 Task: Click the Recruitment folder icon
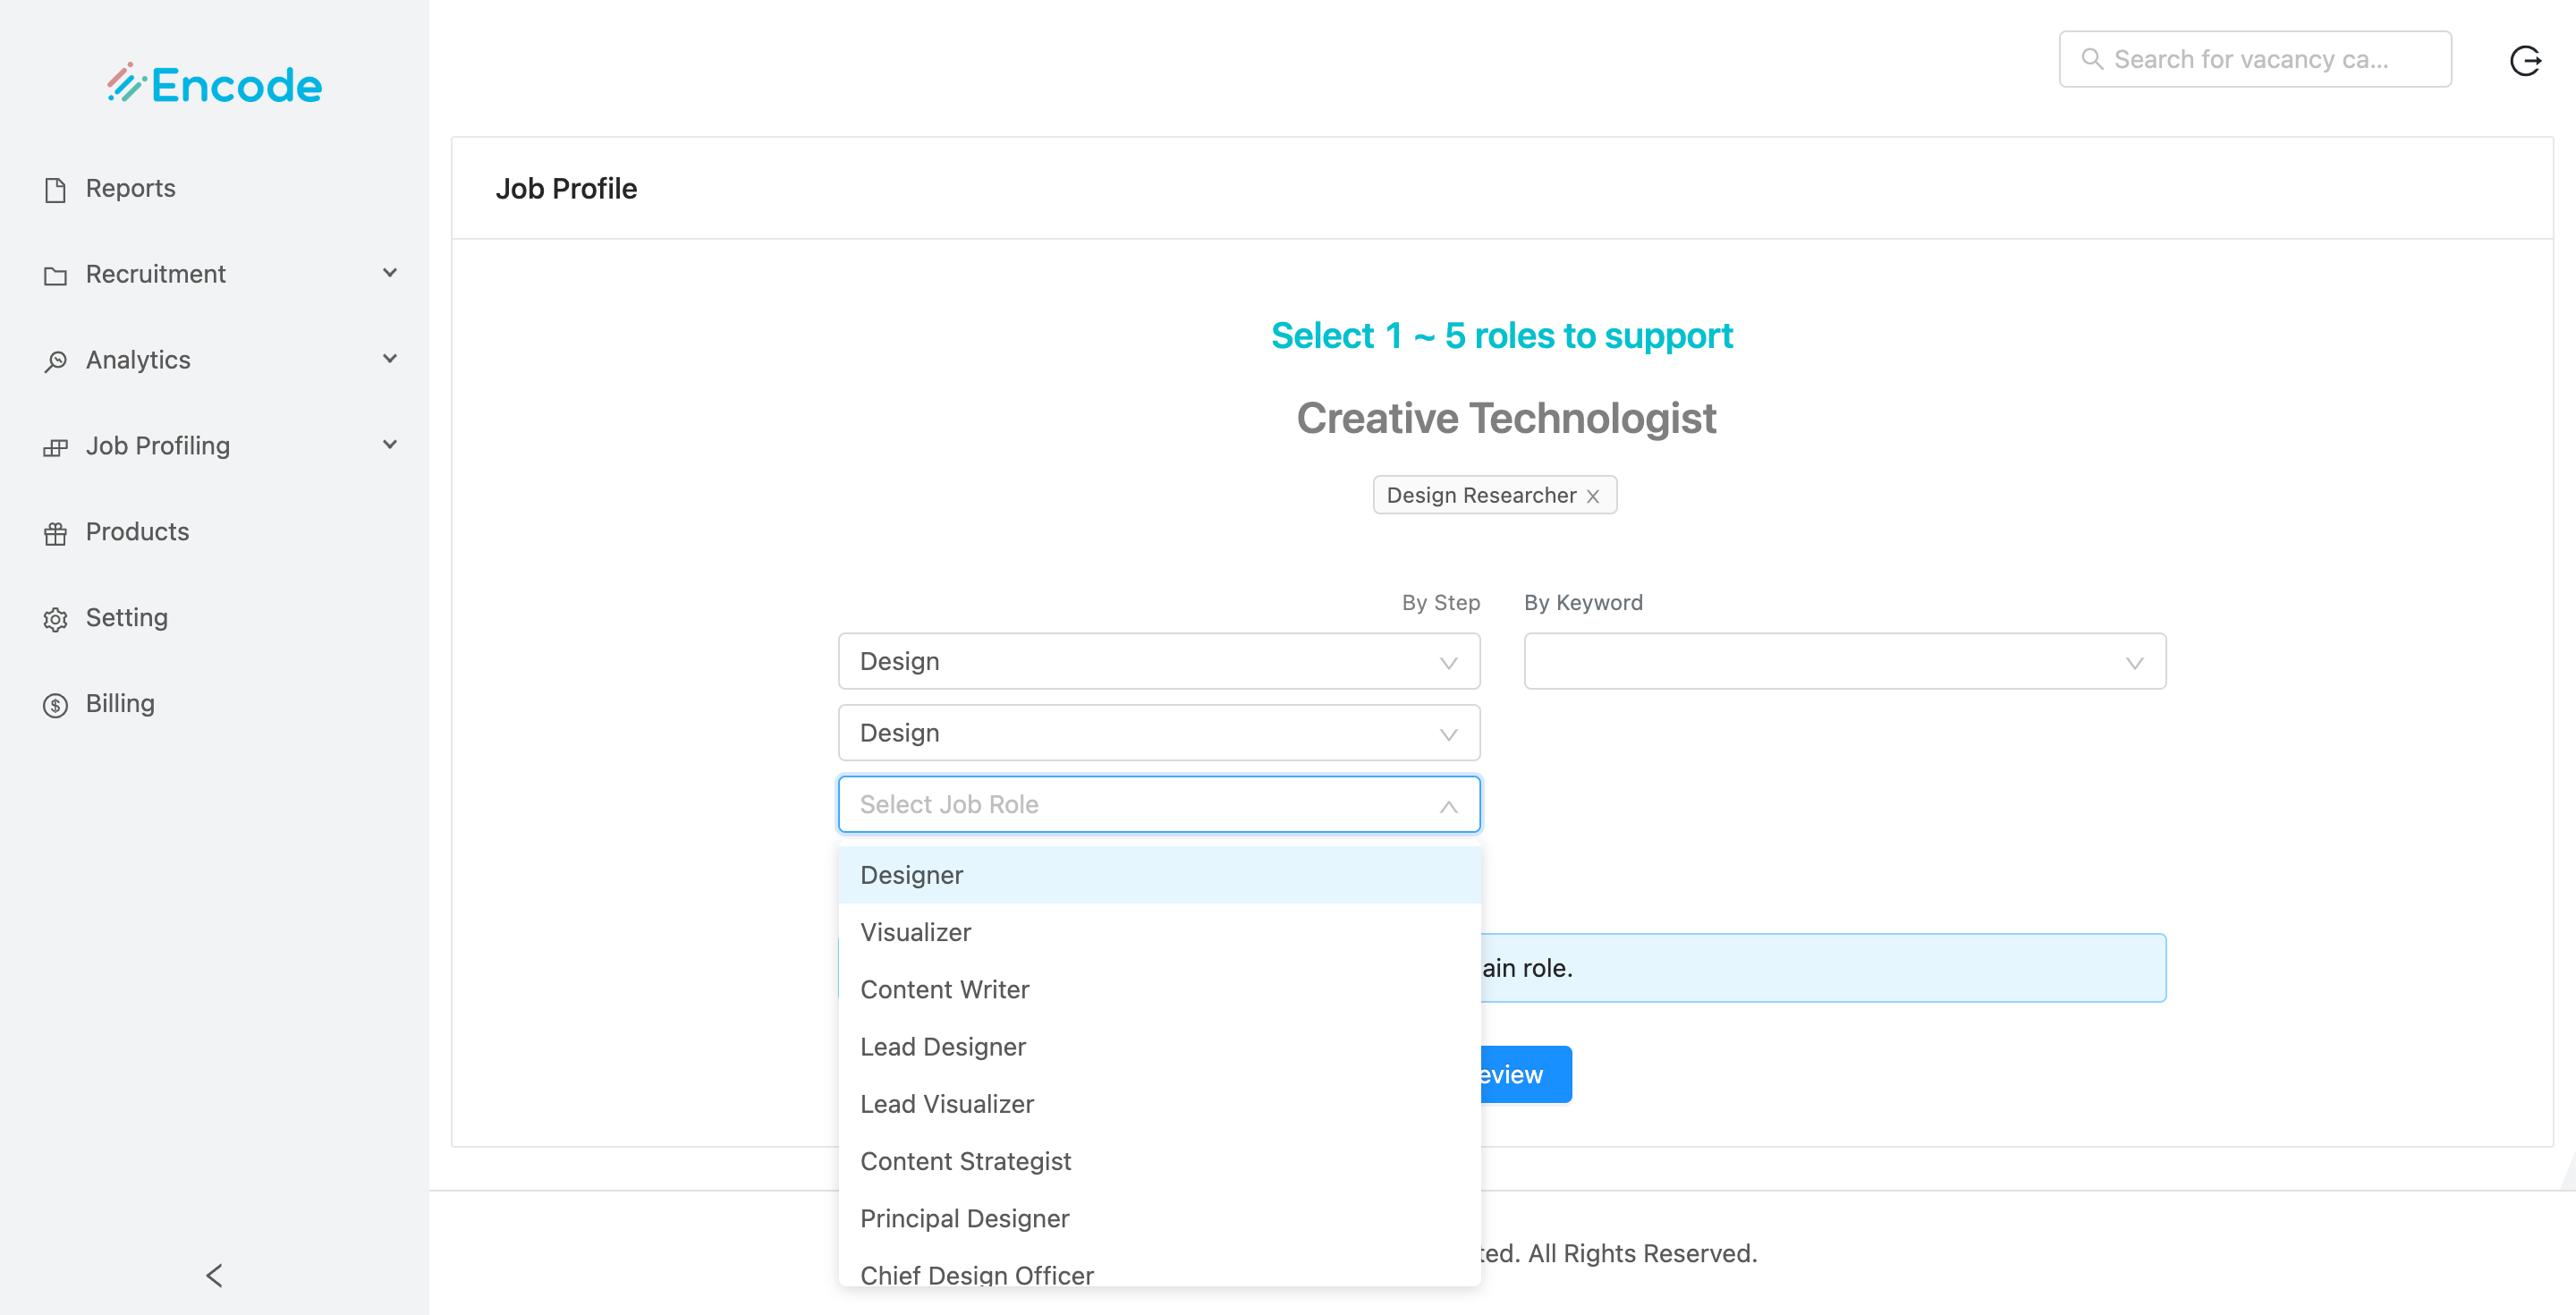pos(55,276)
